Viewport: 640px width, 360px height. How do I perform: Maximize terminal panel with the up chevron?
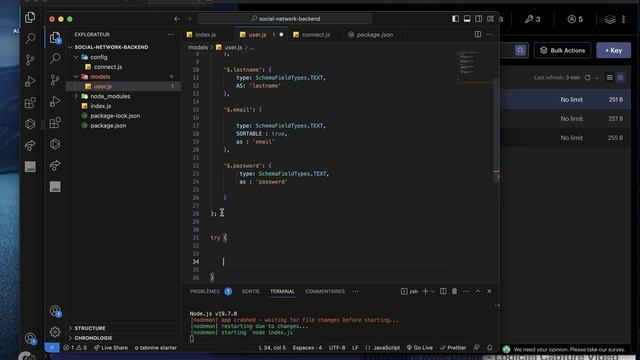pyautogui.click(x=478, y=291)
